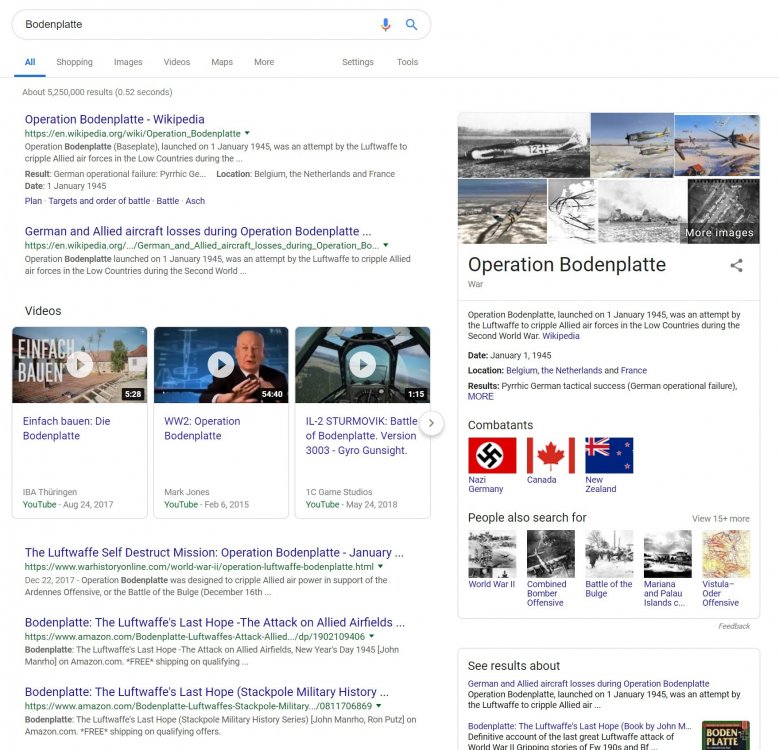This screenshot has width=779, height=750.
Task: Open IL-2 STURMOVIK Battle of Bodenplatte title
Action: (361, 436)
